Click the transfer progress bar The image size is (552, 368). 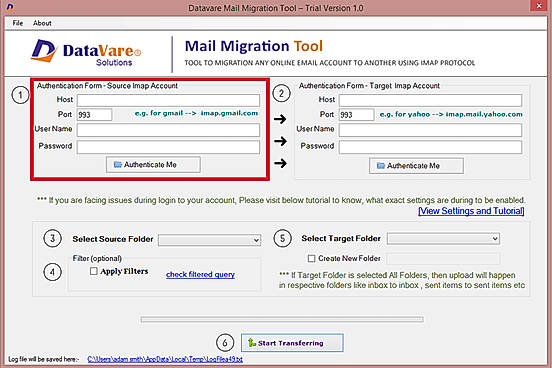pyautogui.click(x=282, y=319)
